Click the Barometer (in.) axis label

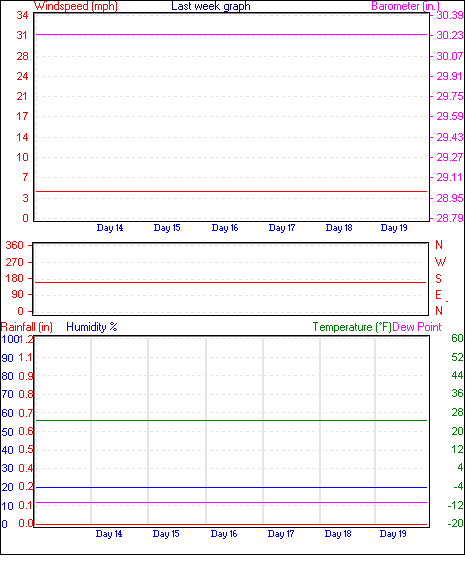(405, 6)
